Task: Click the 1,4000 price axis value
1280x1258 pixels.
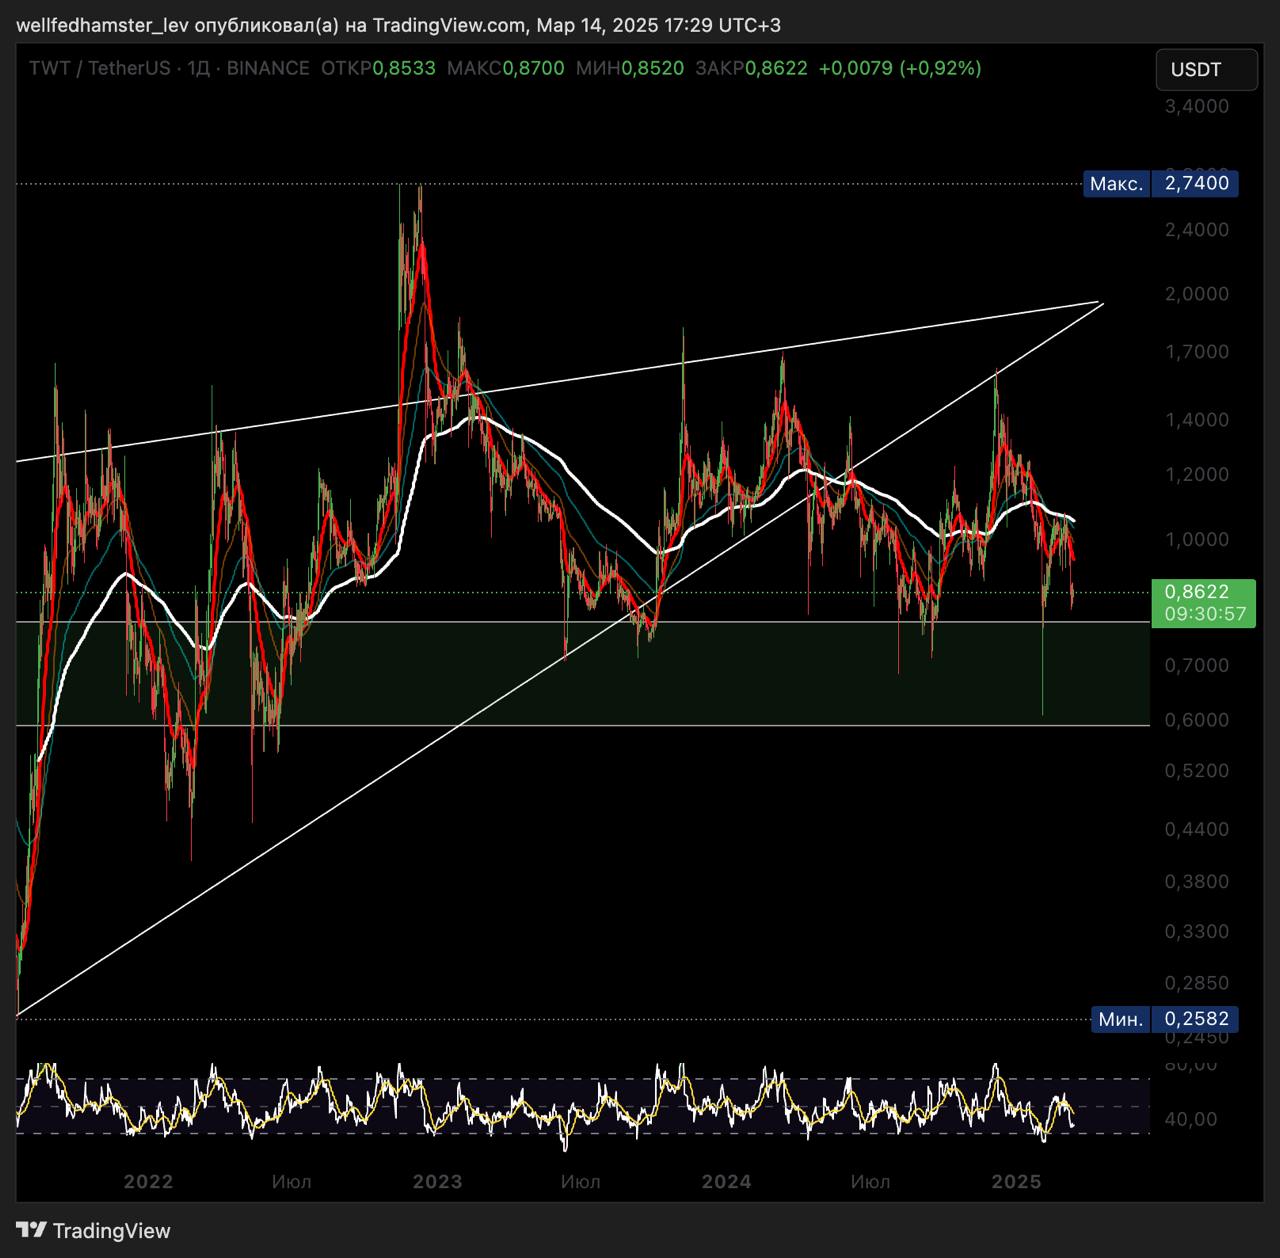Action: (1197, 420)
